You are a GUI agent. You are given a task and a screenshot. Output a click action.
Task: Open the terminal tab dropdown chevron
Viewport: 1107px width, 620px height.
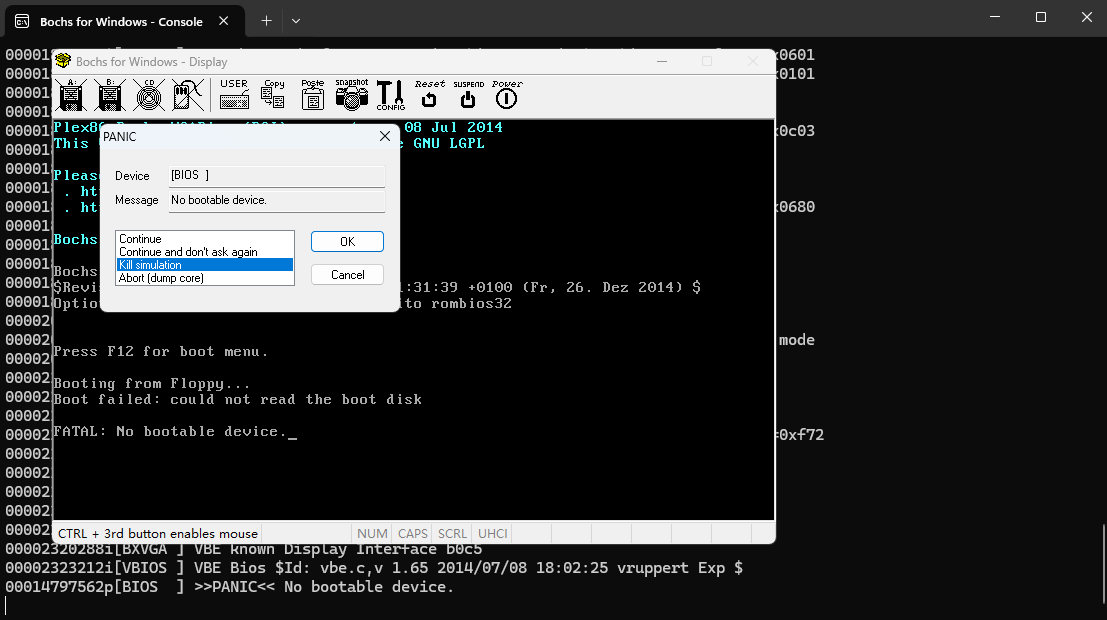tap(296, 20)
